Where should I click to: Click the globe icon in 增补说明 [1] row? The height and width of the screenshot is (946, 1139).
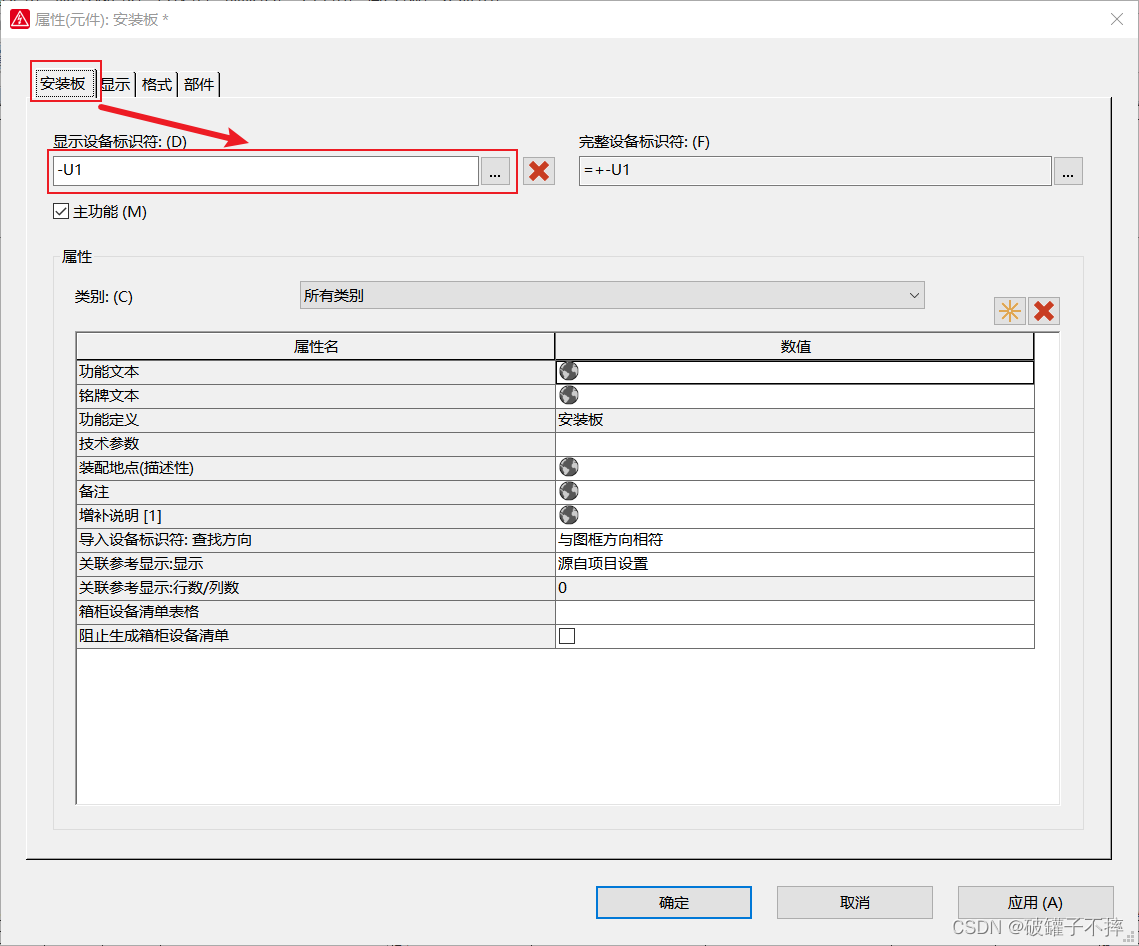point(569,516)
